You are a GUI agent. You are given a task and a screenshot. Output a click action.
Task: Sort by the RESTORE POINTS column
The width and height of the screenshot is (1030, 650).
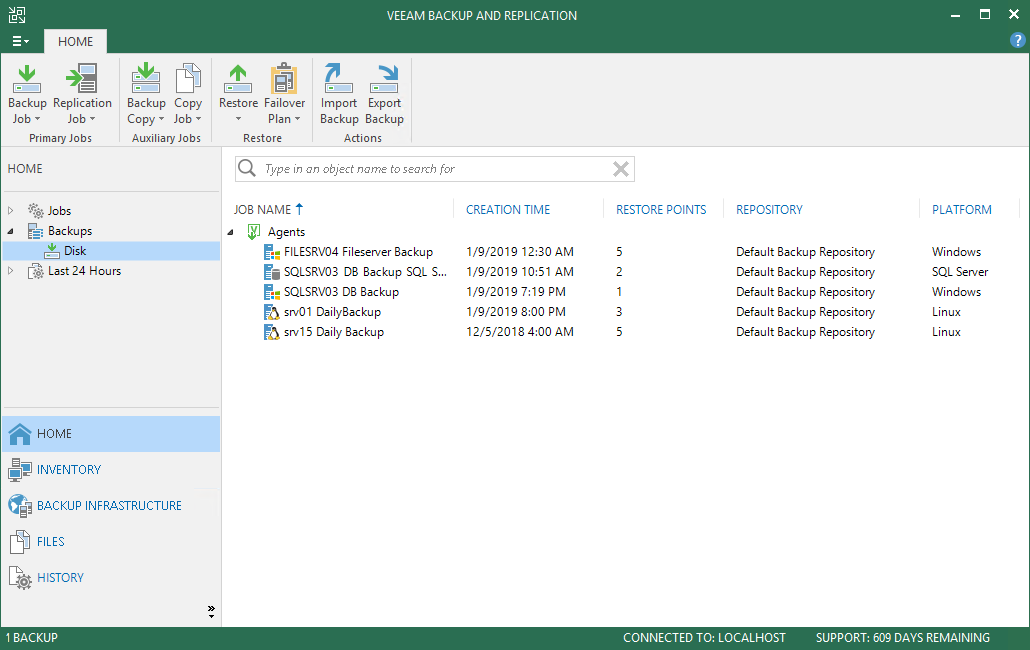point(661,209)
